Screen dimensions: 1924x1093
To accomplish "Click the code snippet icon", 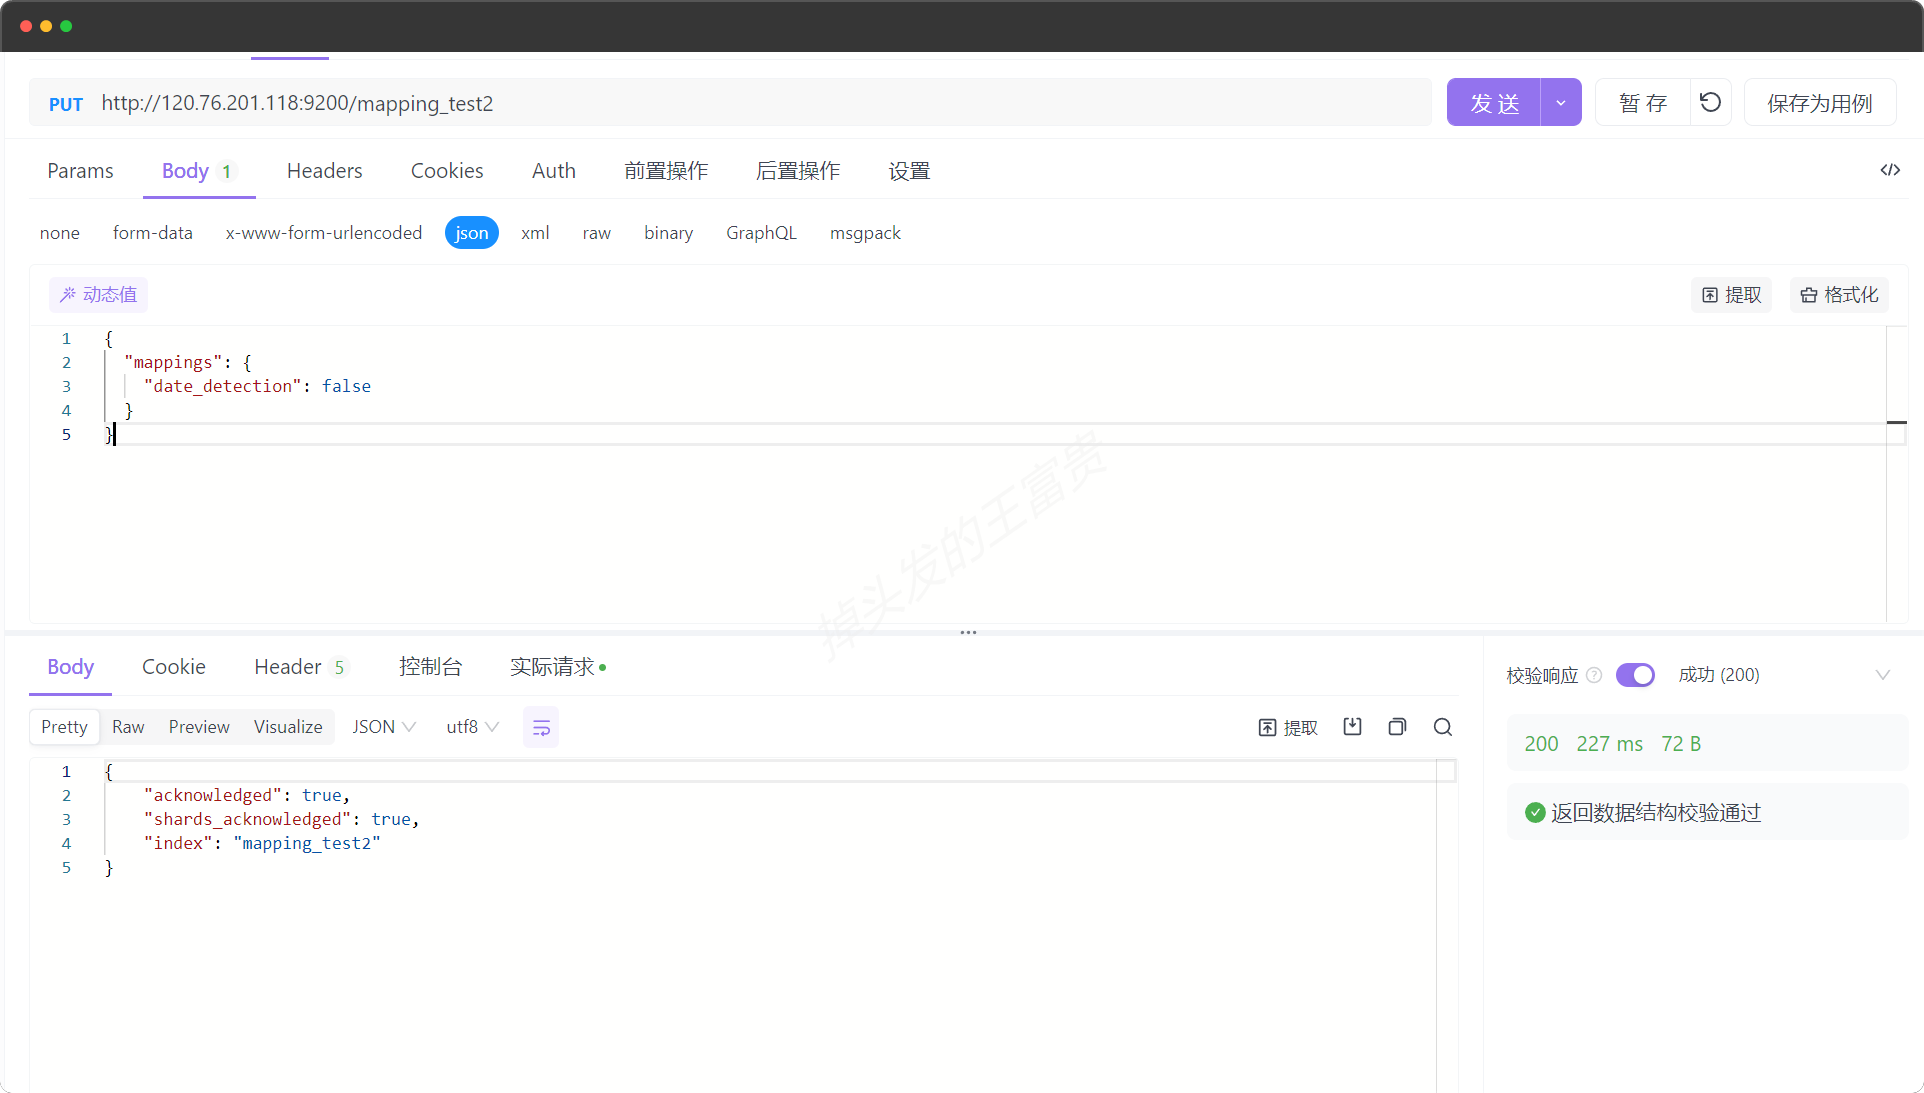I will (1889, 170).
